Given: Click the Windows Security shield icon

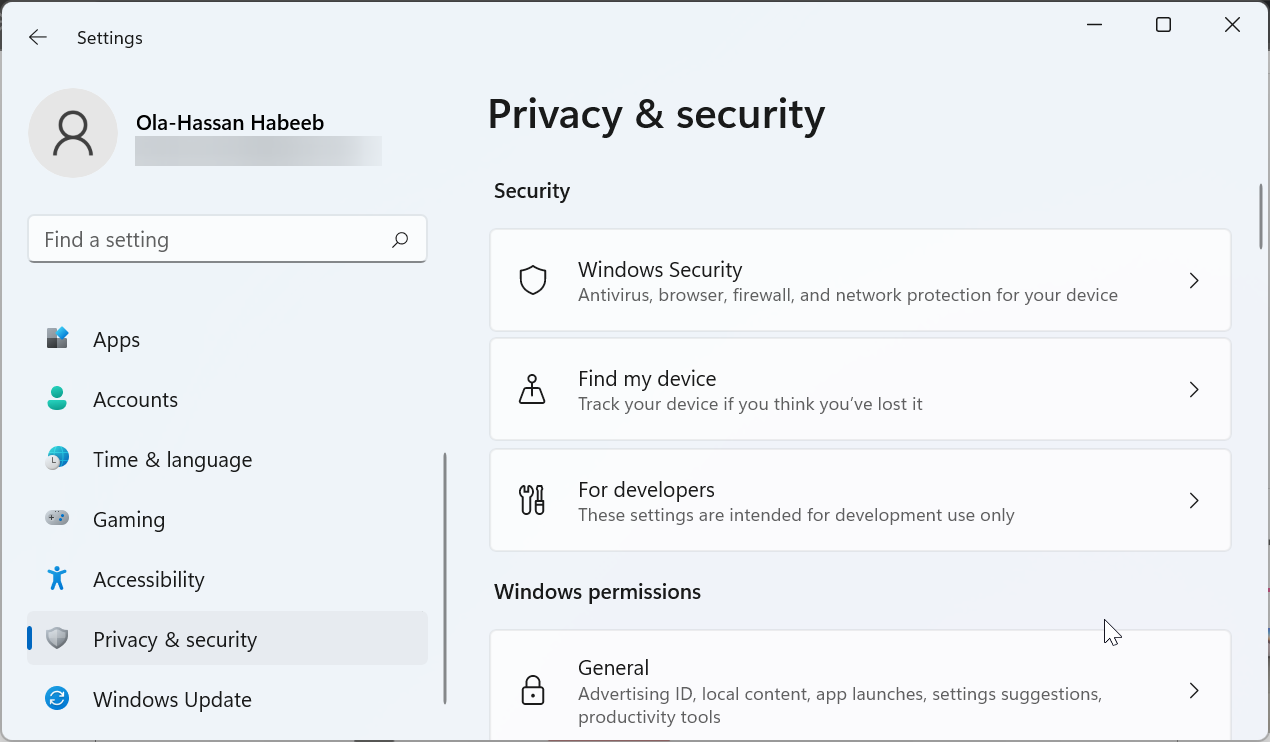Looking at the screenshot, I should point(533,280).
